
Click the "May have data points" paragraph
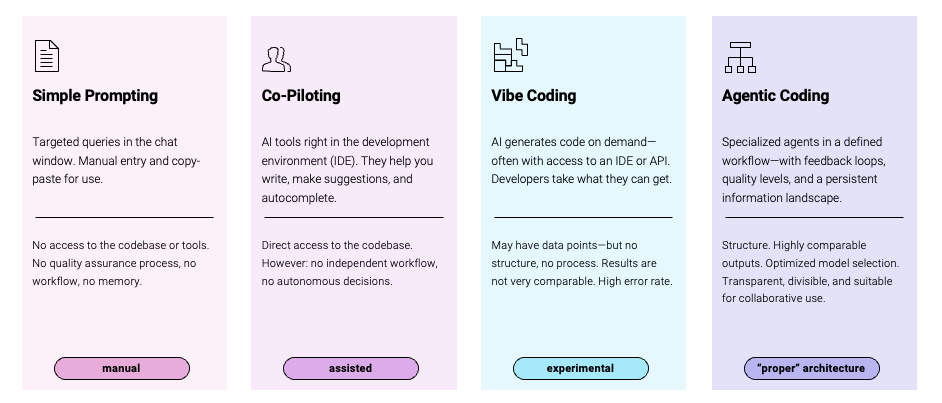(582, 263)
